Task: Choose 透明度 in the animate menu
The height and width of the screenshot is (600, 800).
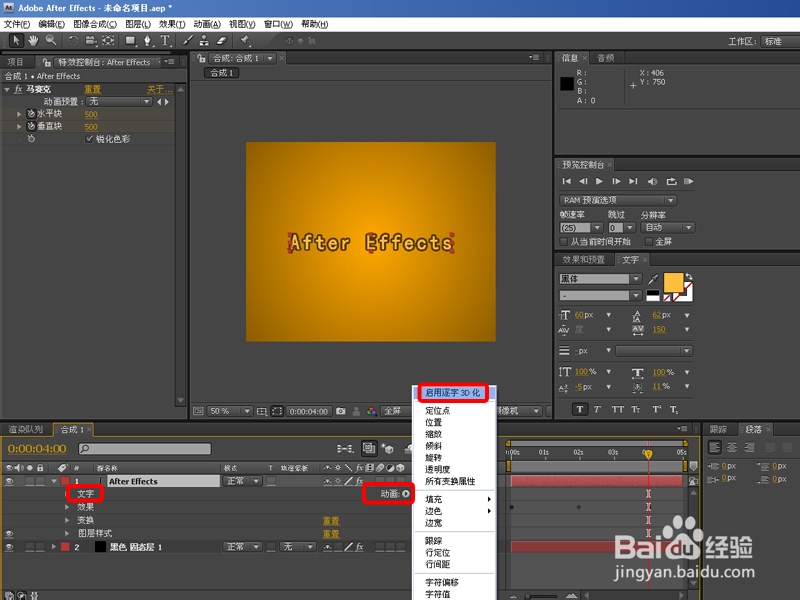Action: [438, 469]
